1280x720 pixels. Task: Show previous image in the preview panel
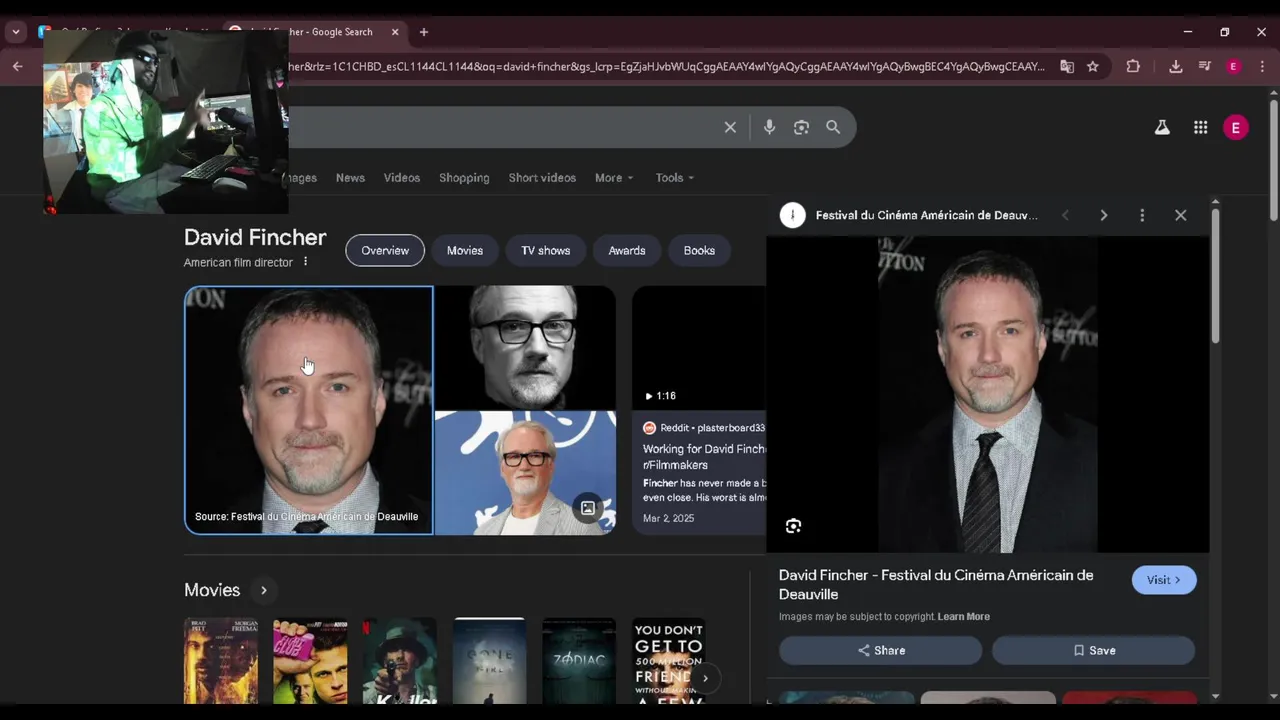tap(1065, 215)
